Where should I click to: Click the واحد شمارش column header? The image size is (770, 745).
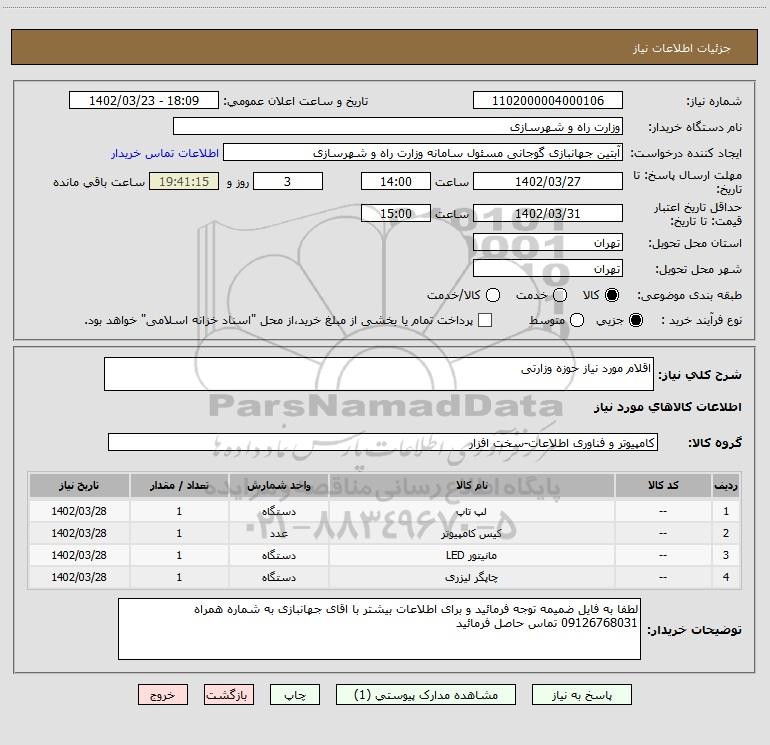[x=278, y=485]
